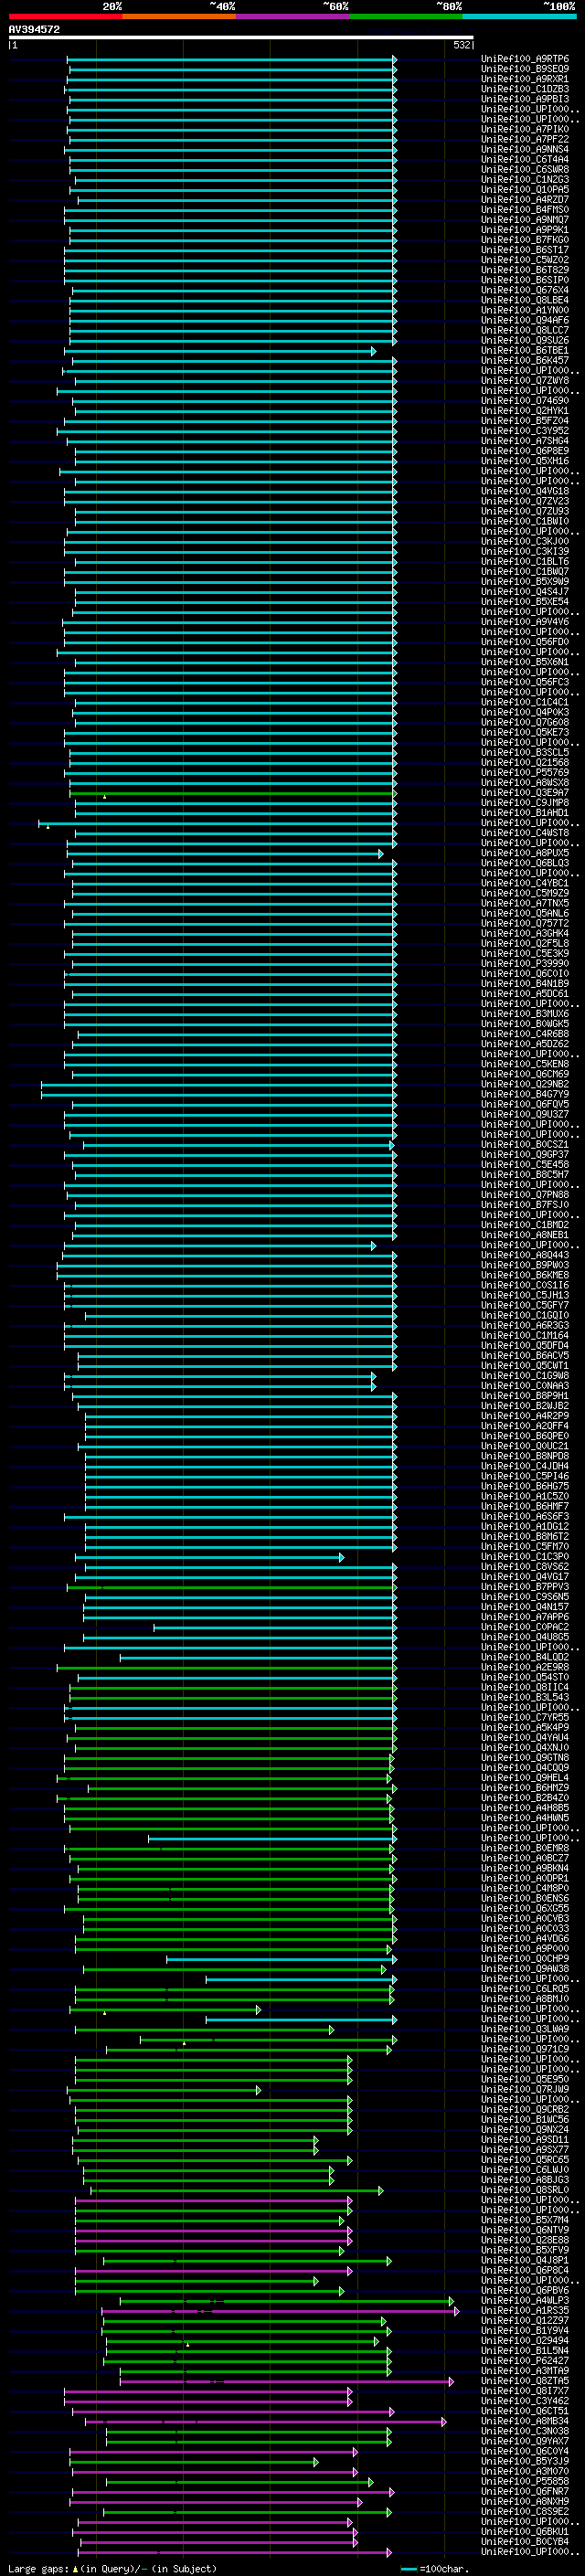Select the UniRef100_Q7ZWY8 label

pos(525,381)
